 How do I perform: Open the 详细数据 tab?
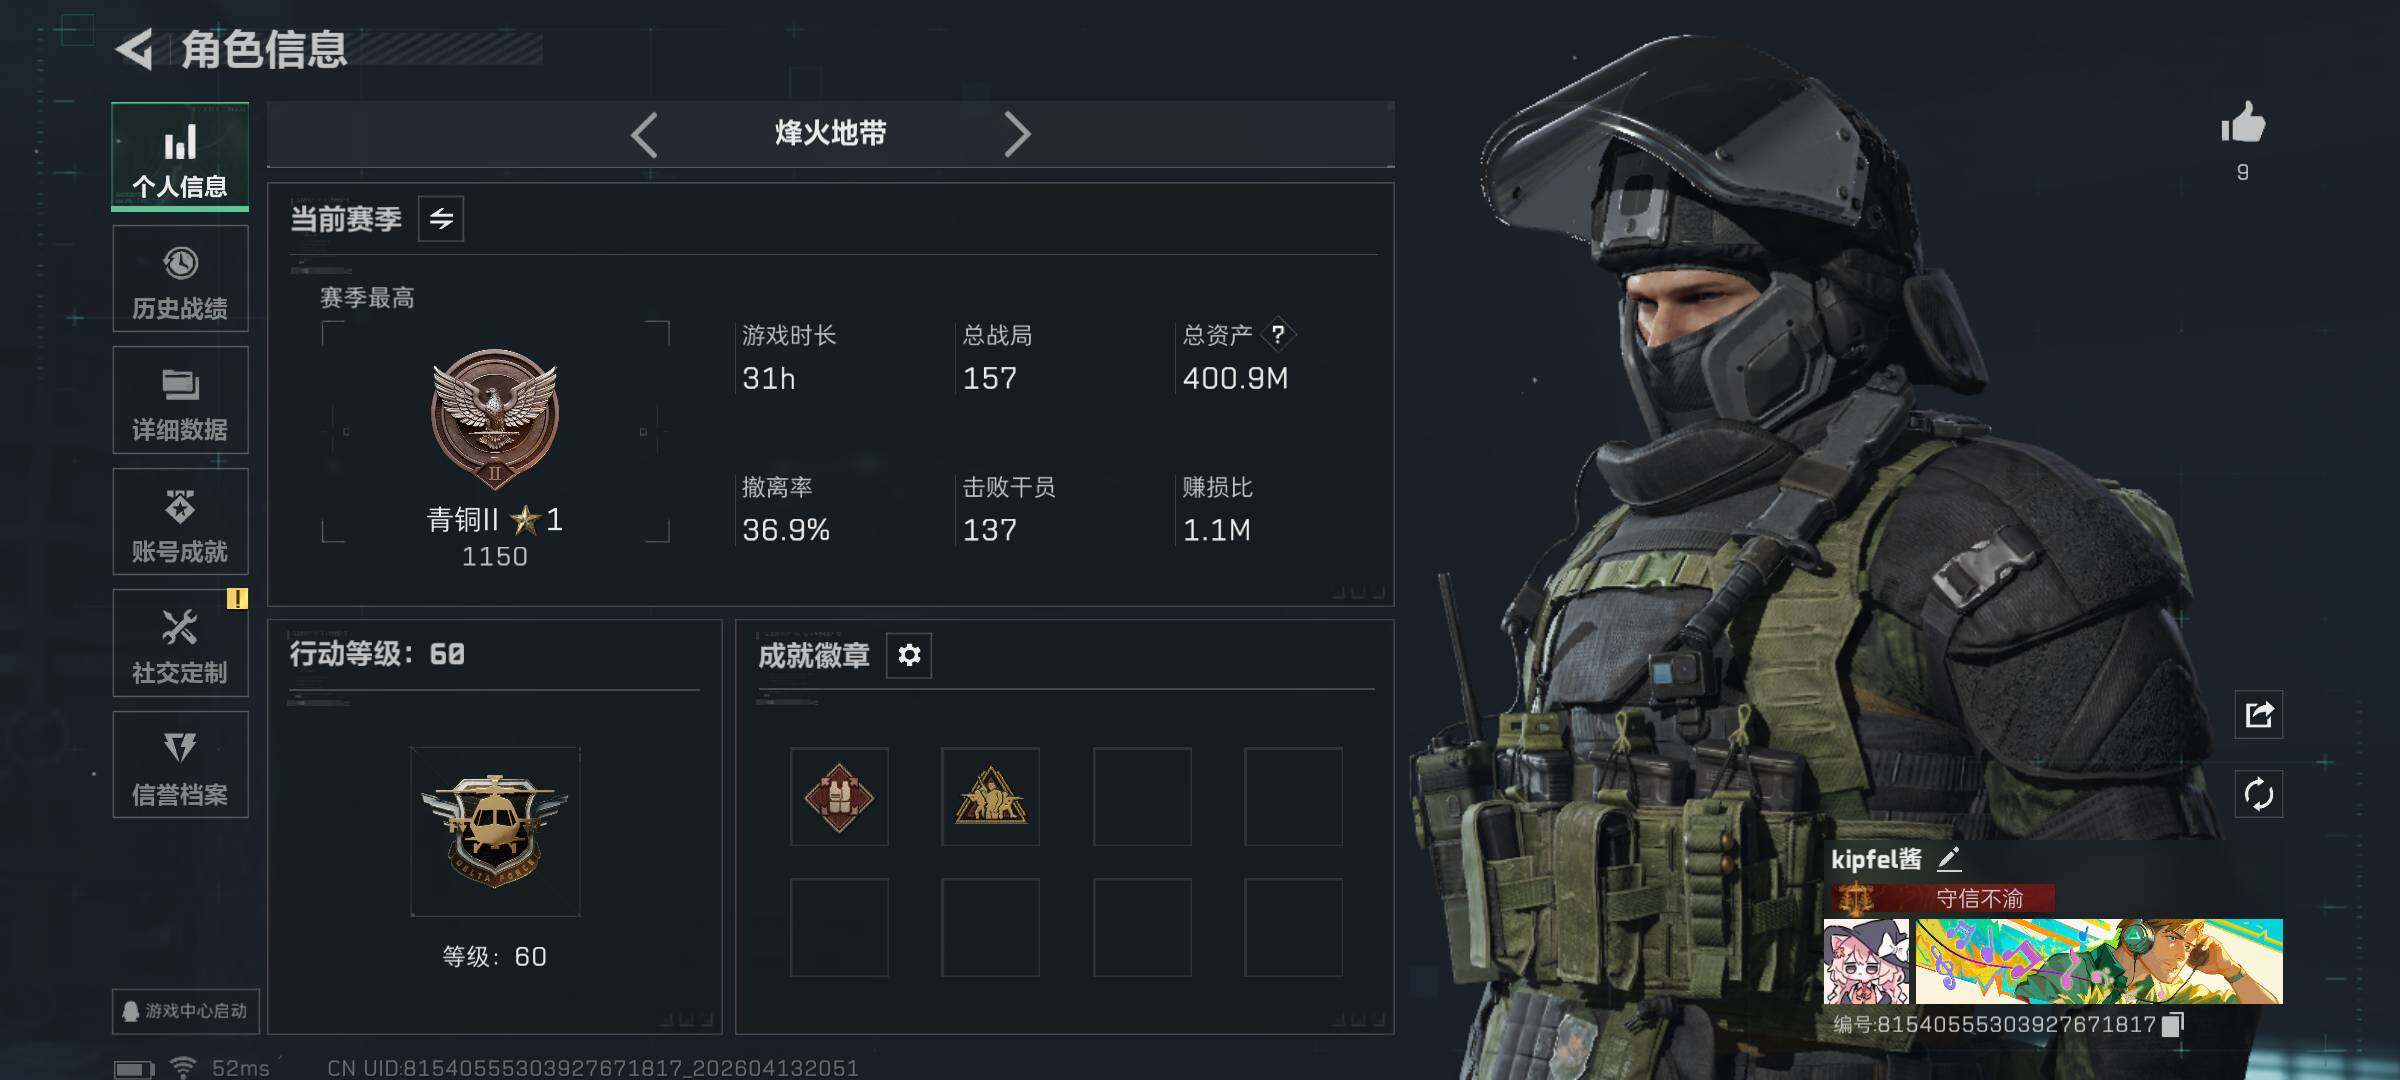pos(180,400)
